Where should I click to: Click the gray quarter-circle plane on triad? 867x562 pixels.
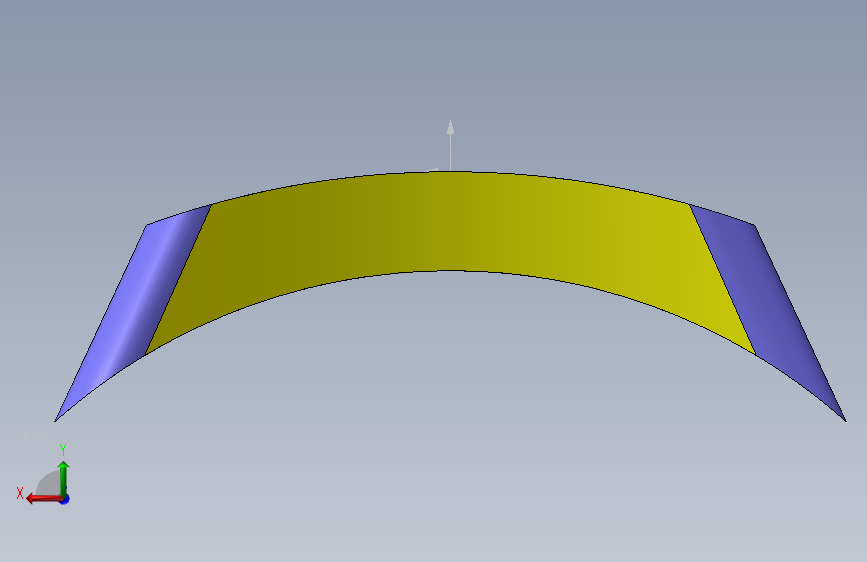click(50, 484)
